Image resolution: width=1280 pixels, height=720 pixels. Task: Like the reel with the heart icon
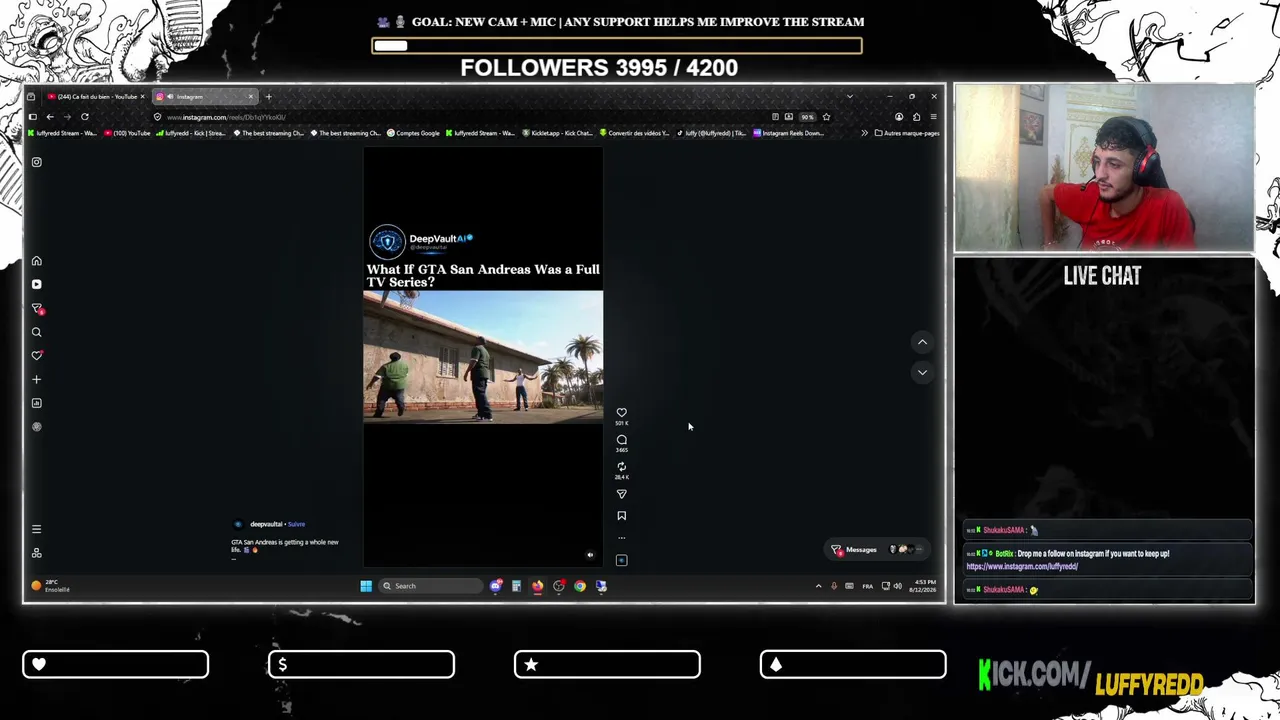pyautogui.click(x=621, y=412)
